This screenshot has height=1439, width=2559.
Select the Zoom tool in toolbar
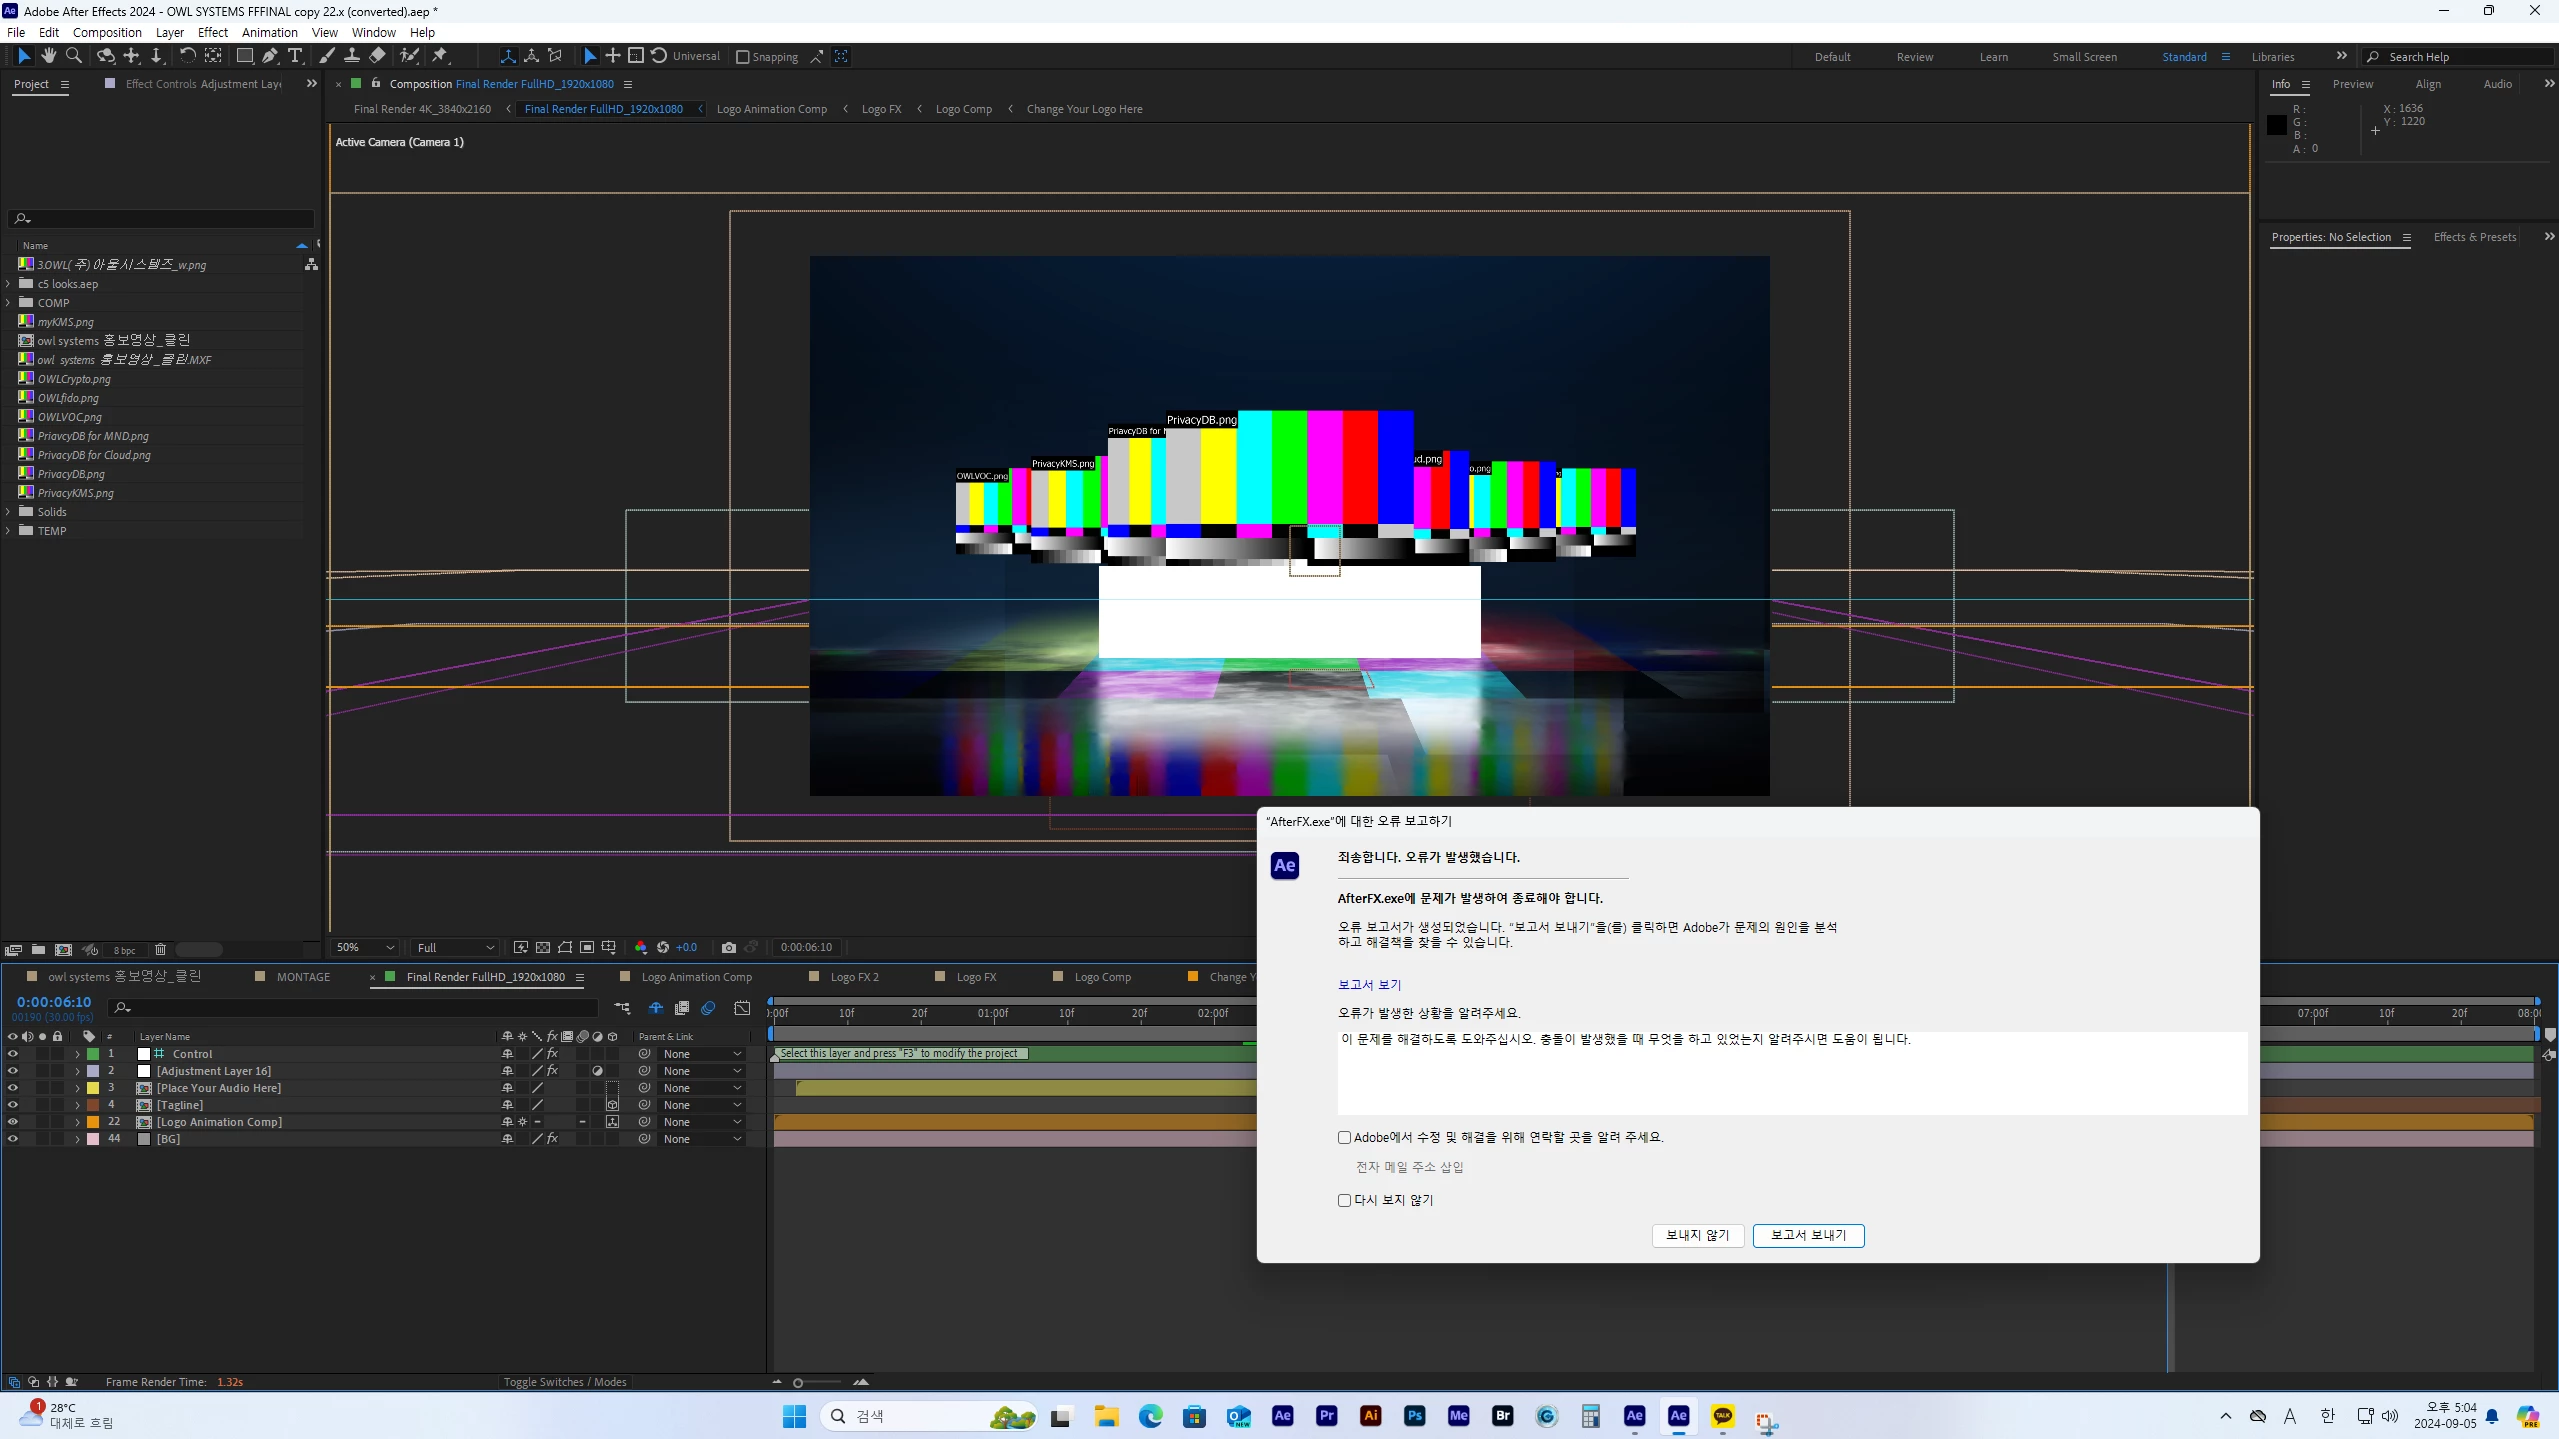(74, 56)
